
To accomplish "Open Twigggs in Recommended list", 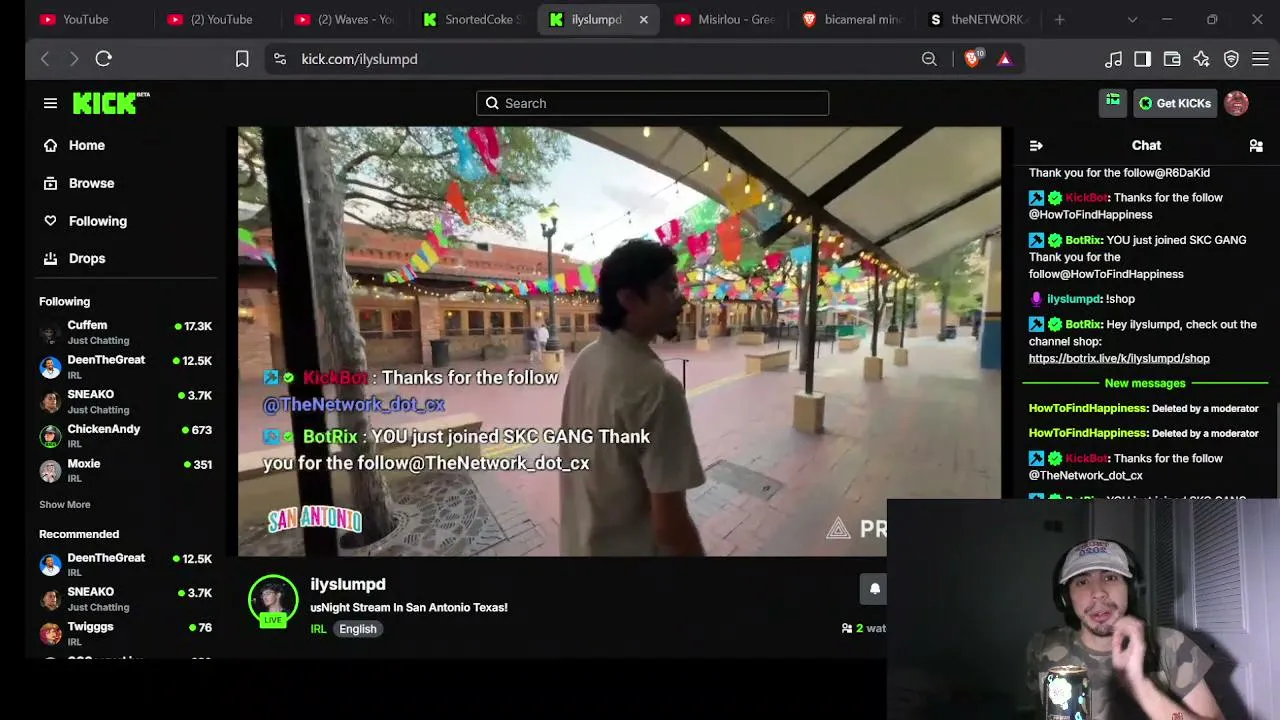I will pyautogui.click(x=126, y=634).
